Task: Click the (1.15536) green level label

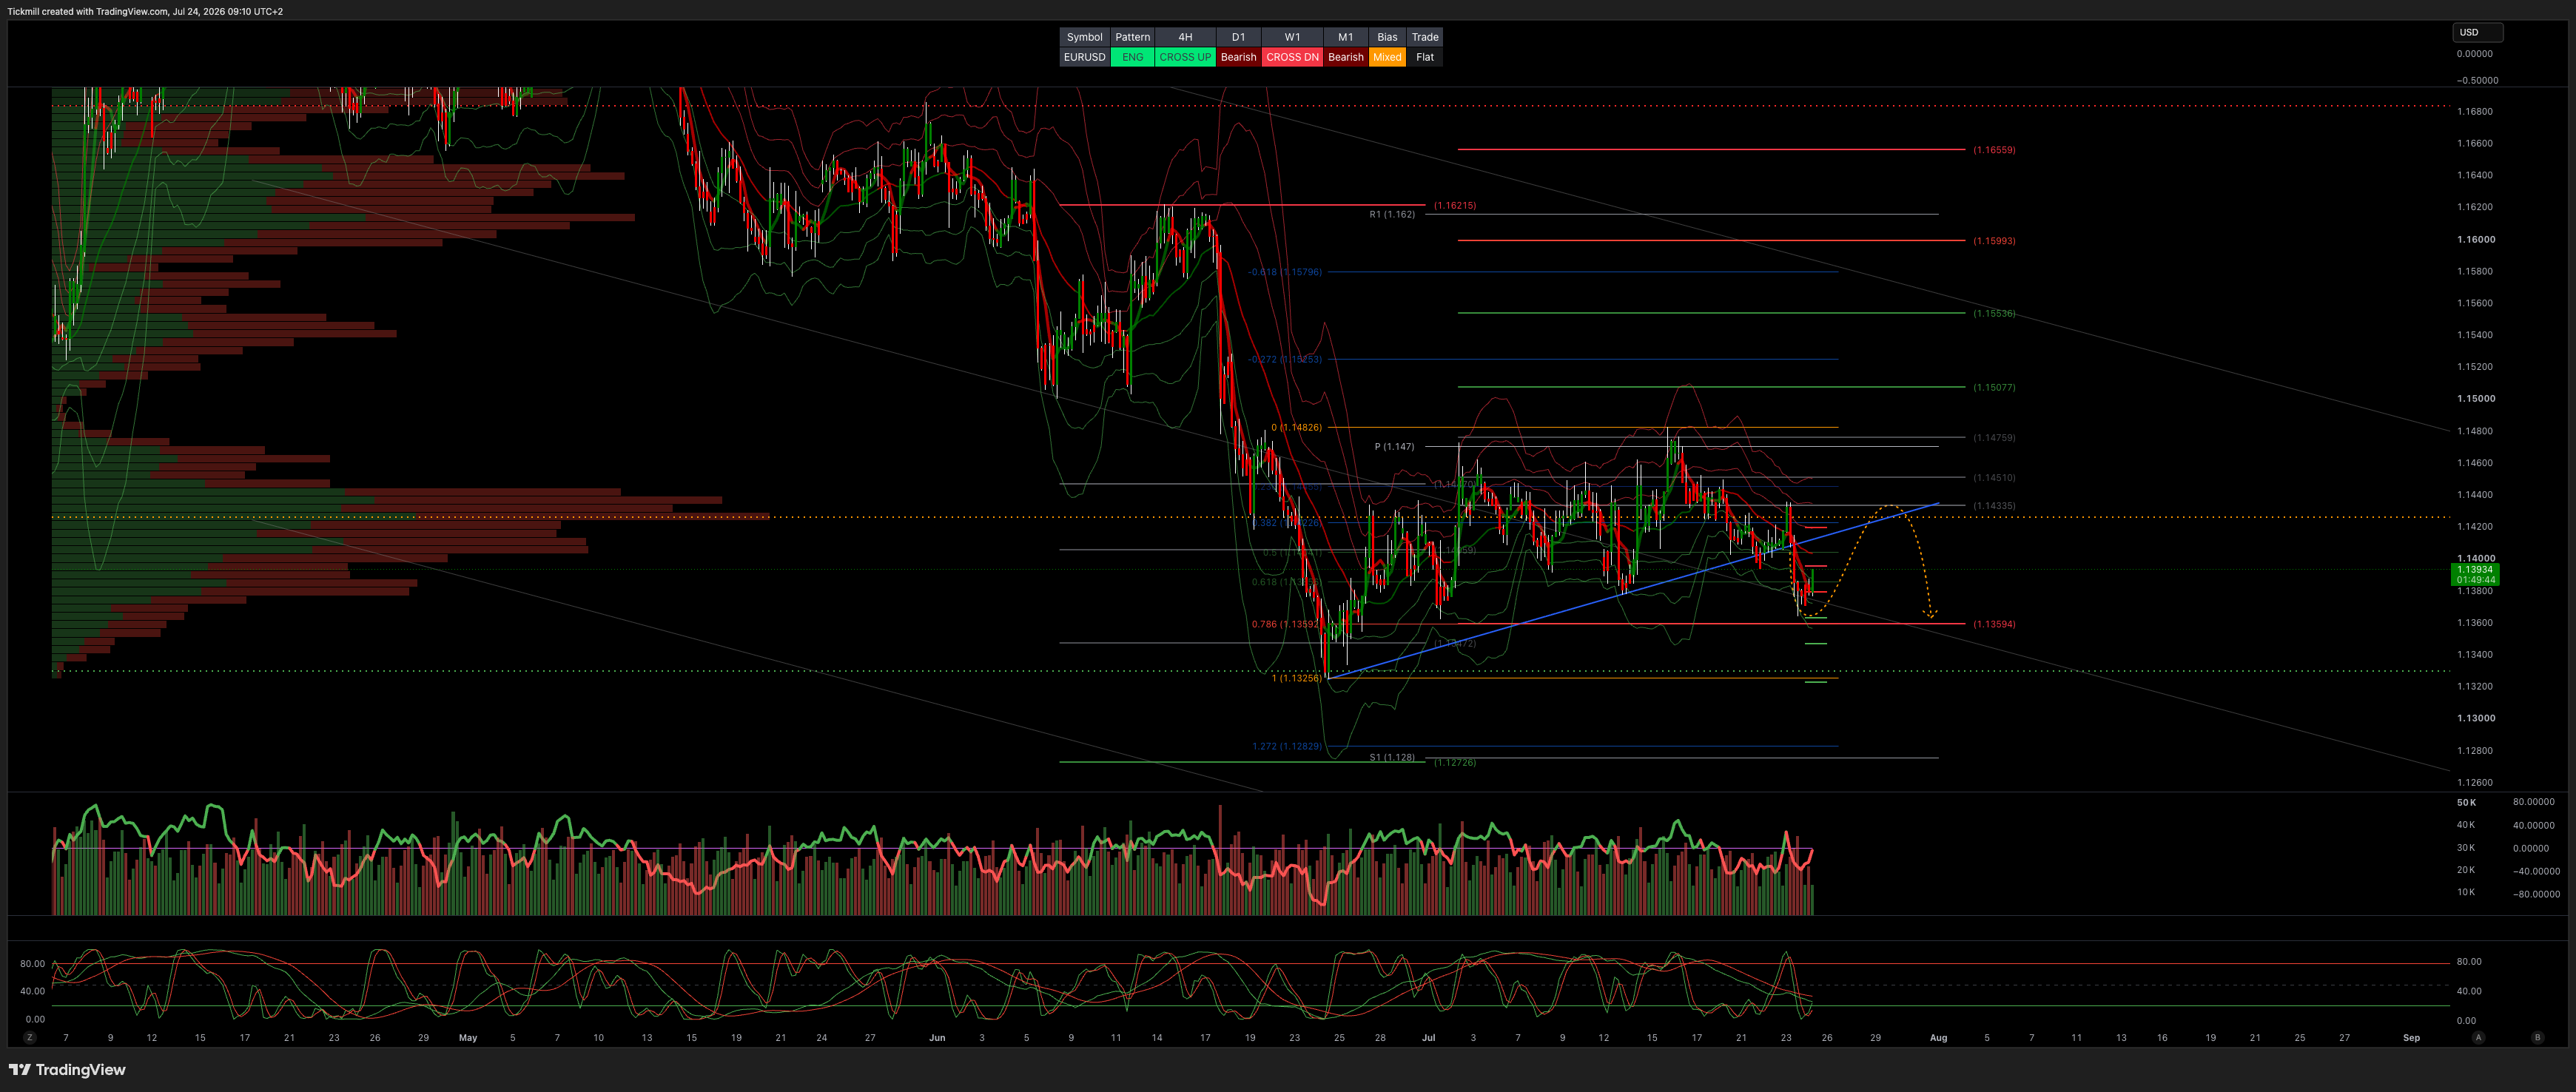Action: [x=1994, y=313]
